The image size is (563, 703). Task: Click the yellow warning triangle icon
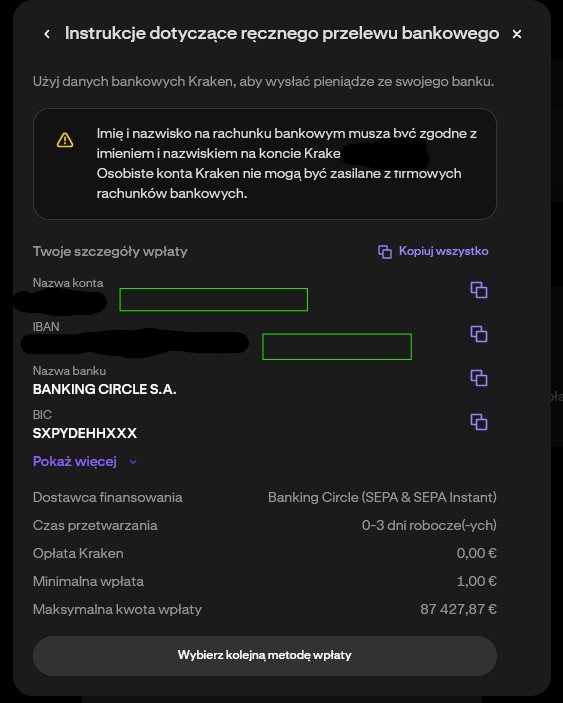pyautogui.click(x=65, y=140)
